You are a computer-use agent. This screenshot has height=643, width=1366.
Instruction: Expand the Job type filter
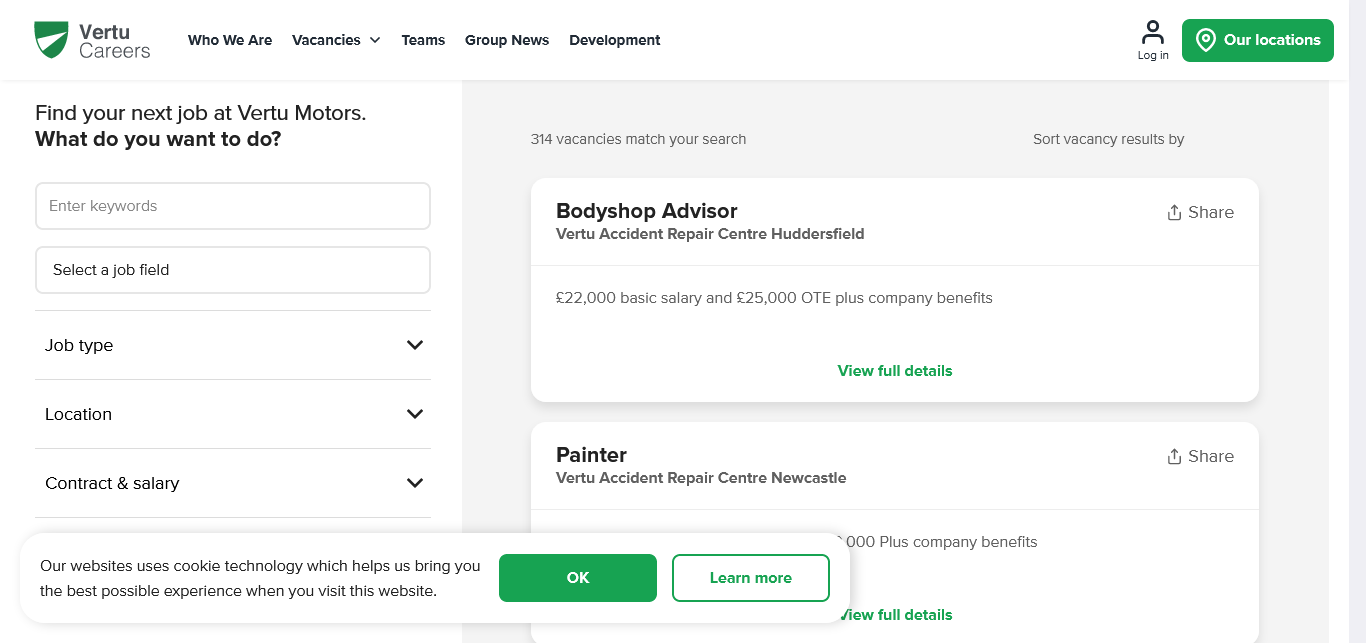[415, 345]
